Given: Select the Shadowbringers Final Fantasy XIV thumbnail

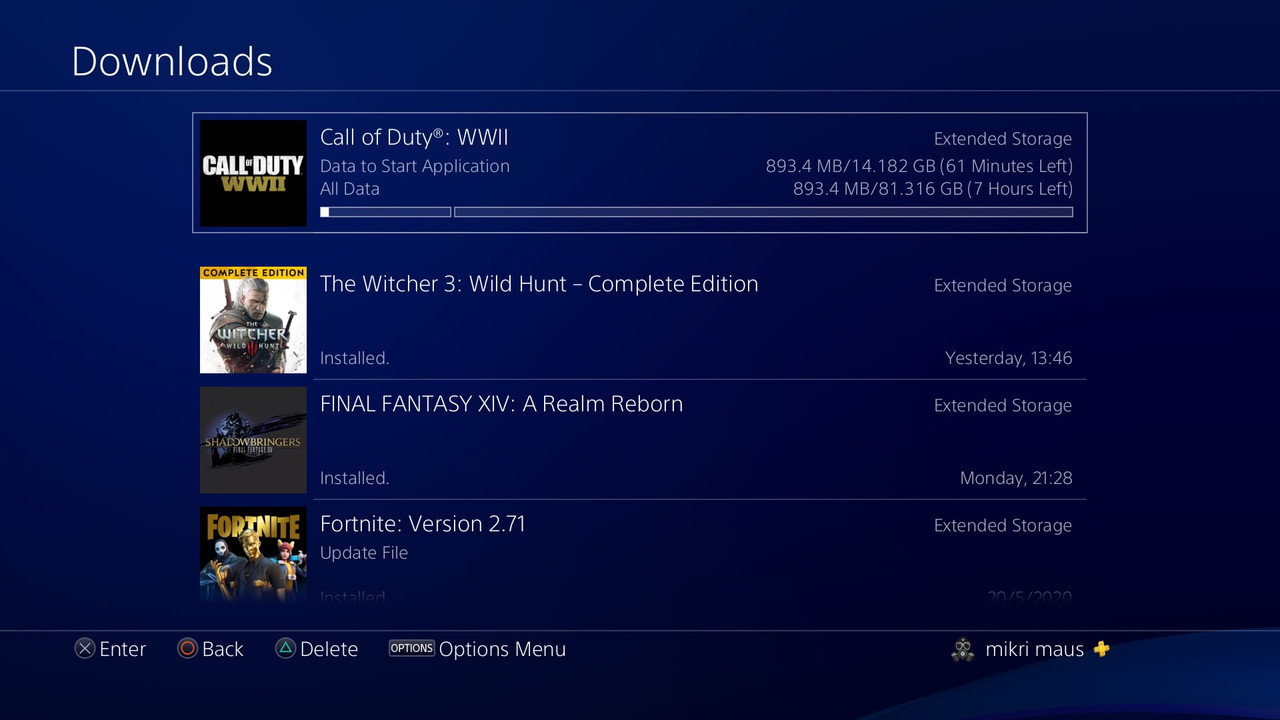Looking at the screenshot, I should tap(253, 440).
